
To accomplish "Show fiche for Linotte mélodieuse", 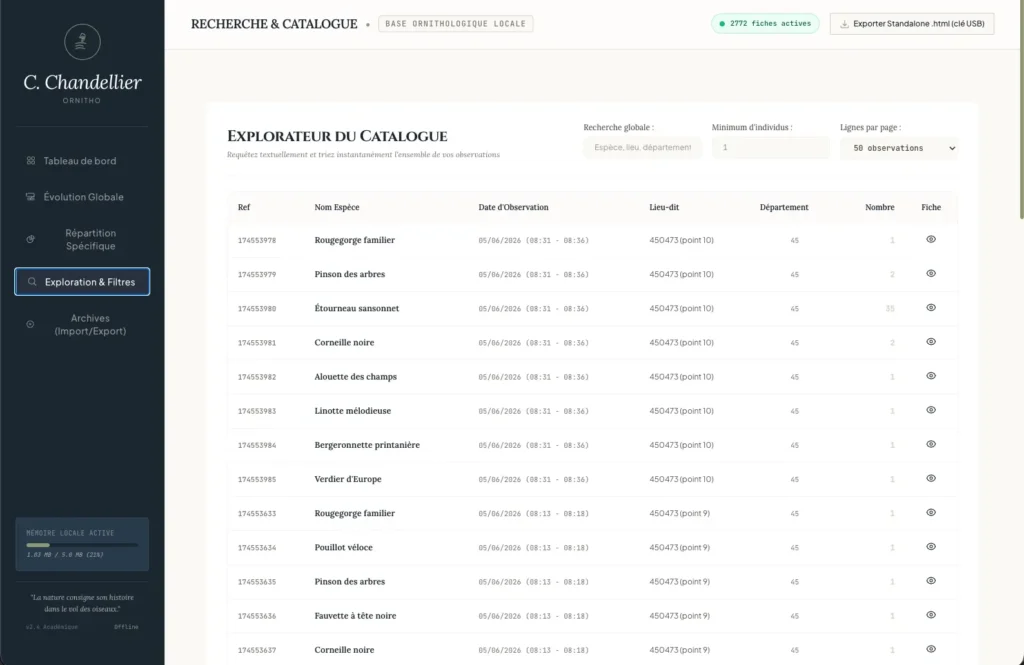I will tap(931, 410).
